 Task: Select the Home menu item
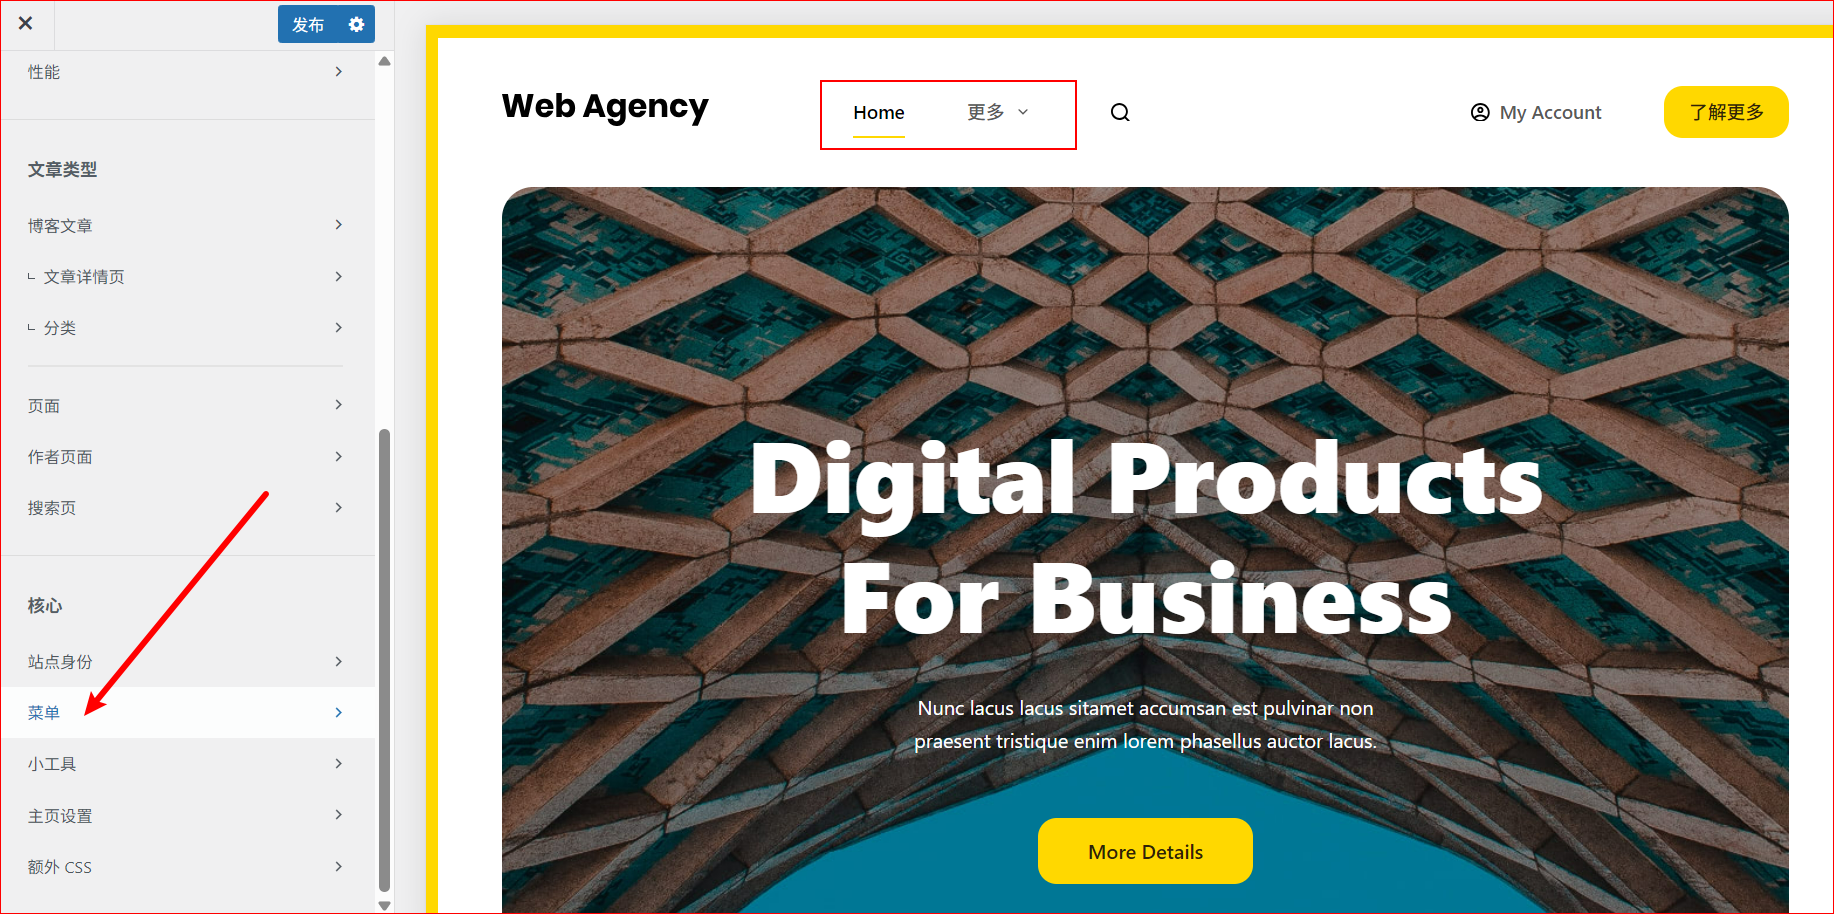tap(879, 113)
